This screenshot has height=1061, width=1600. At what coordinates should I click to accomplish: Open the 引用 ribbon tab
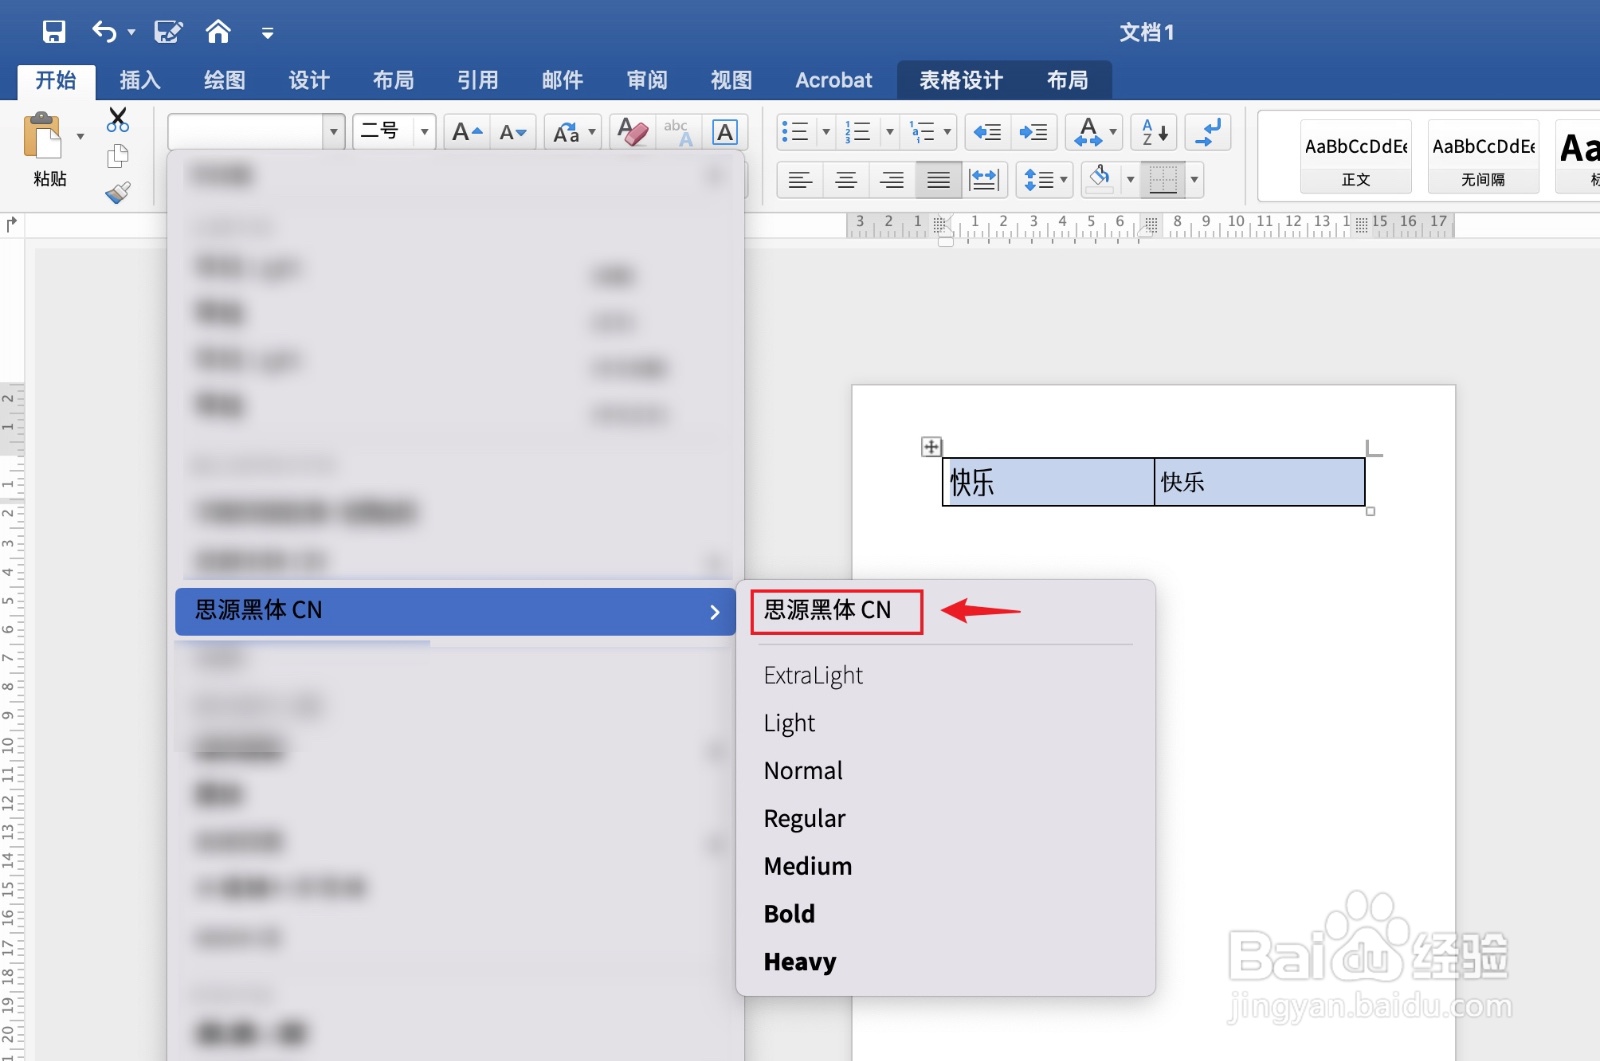coord(478,80)
